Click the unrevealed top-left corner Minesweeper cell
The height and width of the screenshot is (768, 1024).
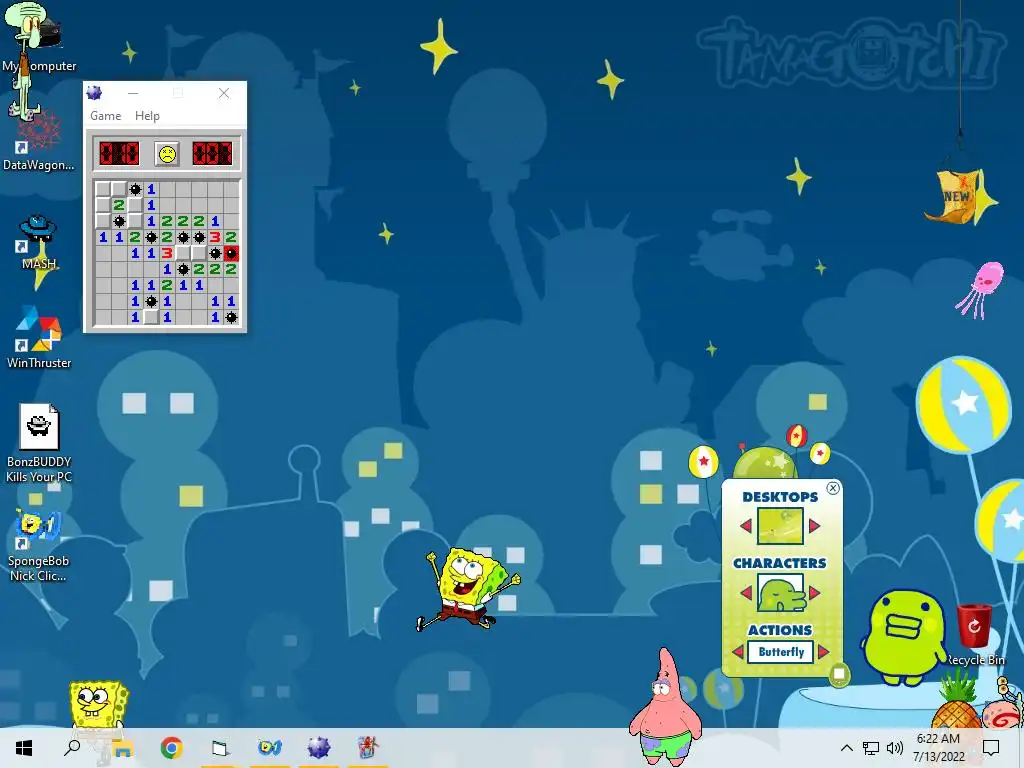click(103, 189)
